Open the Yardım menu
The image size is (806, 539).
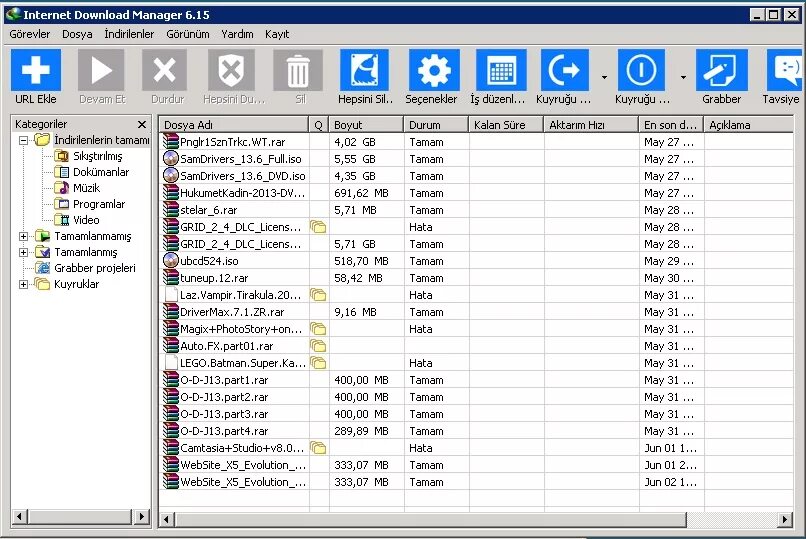tap(237, 34)
